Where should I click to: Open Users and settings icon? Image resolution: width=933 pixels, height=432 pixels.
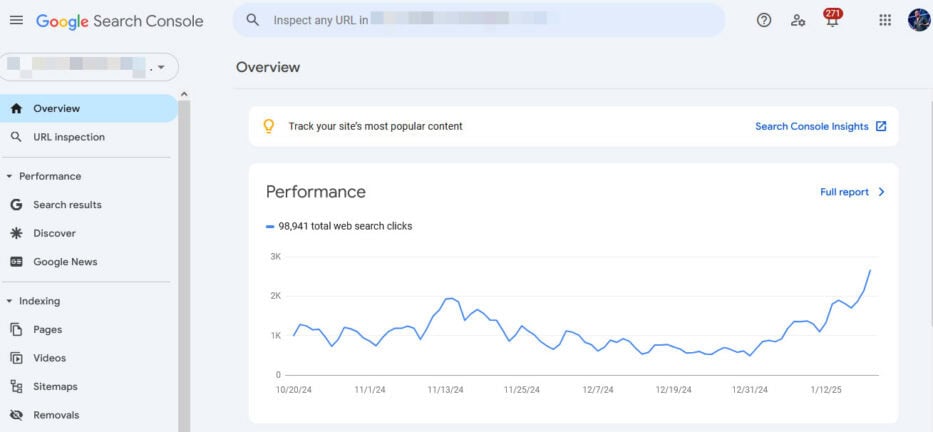[x=798, y=20]
